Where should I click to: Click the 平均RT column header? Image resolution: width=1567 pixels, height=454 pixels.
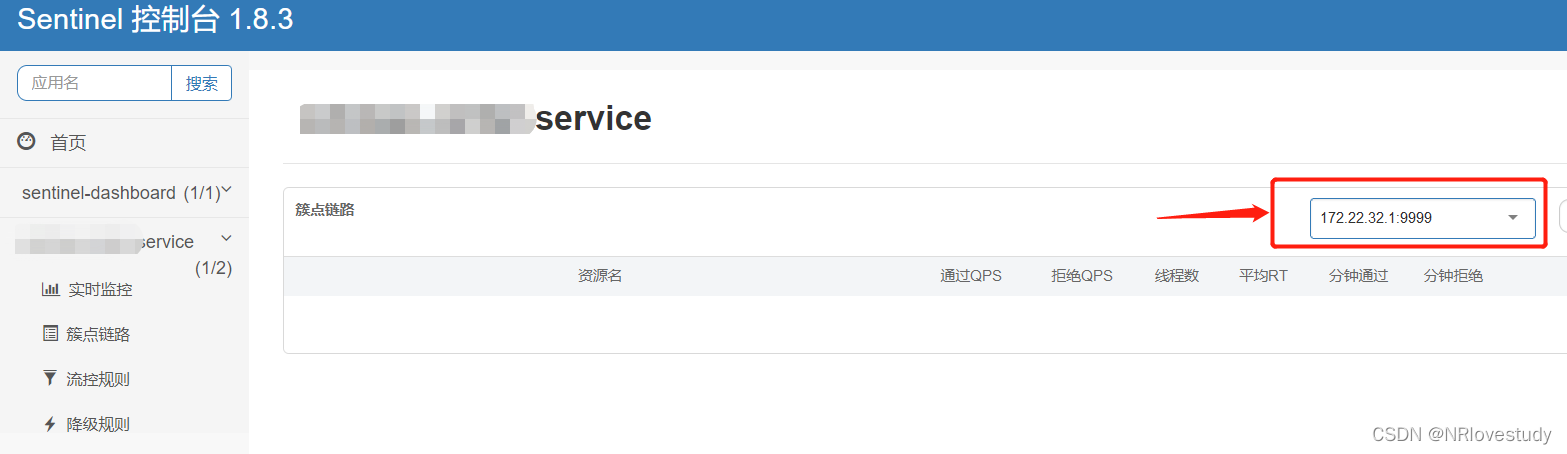tap(1263, 276)
